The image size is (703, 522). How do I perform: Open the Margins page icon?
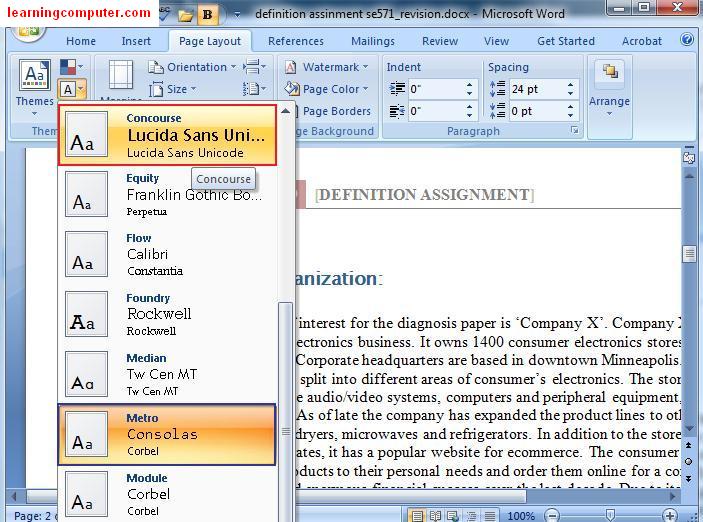tap(121, 74)
